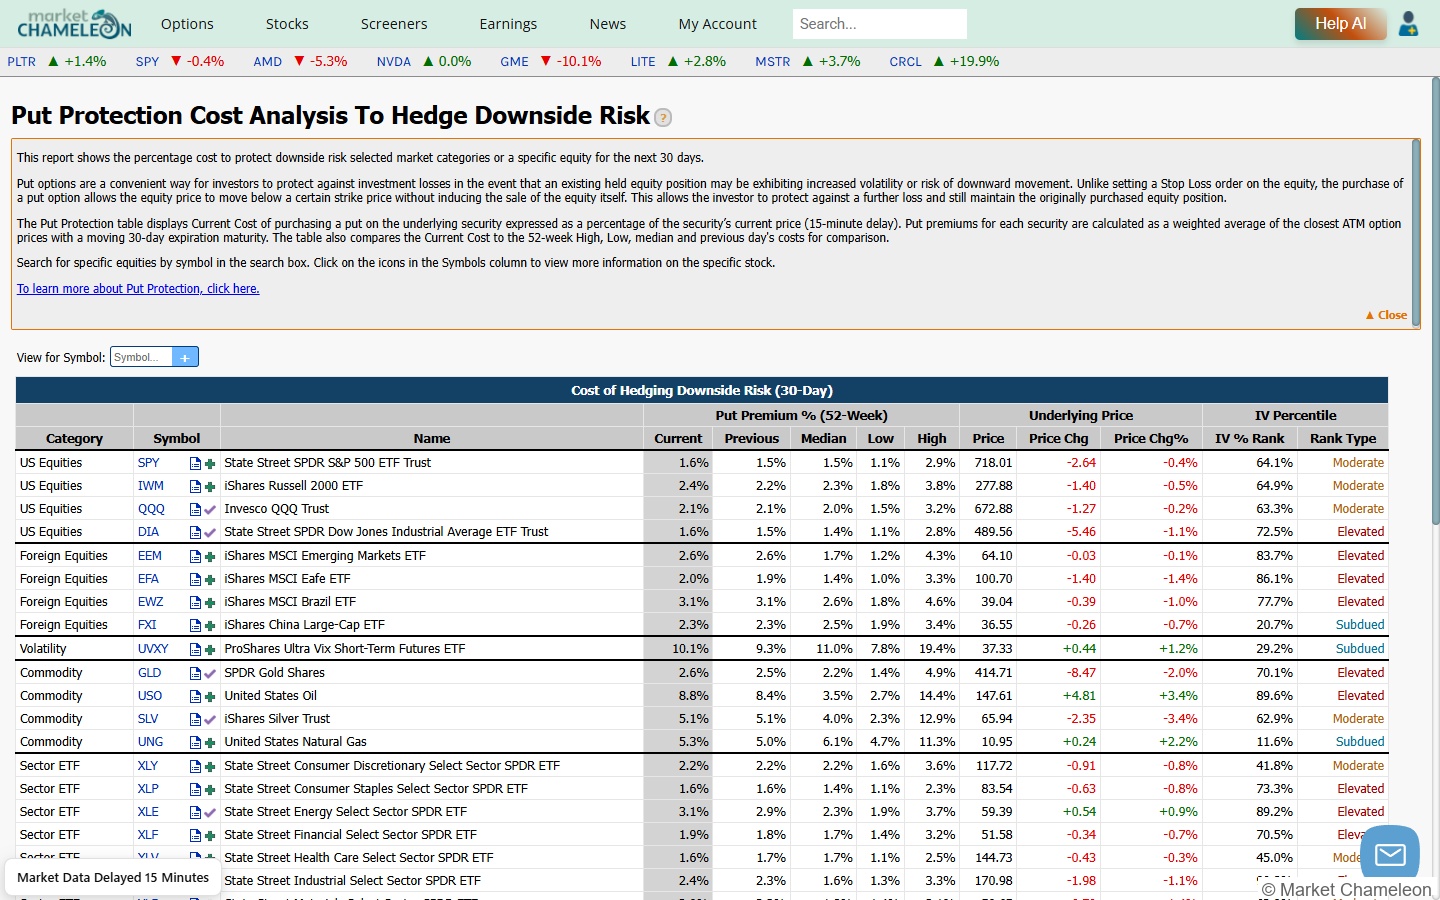
Task: Add symbol with the blue plus button
Action: pyautogui.click(x=185, y=357)
